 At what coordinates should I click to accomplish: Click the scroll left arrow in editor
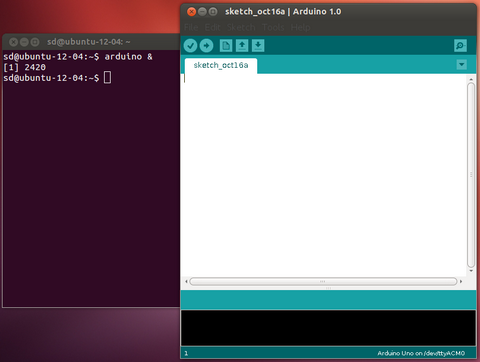click(x=186, y=282)
